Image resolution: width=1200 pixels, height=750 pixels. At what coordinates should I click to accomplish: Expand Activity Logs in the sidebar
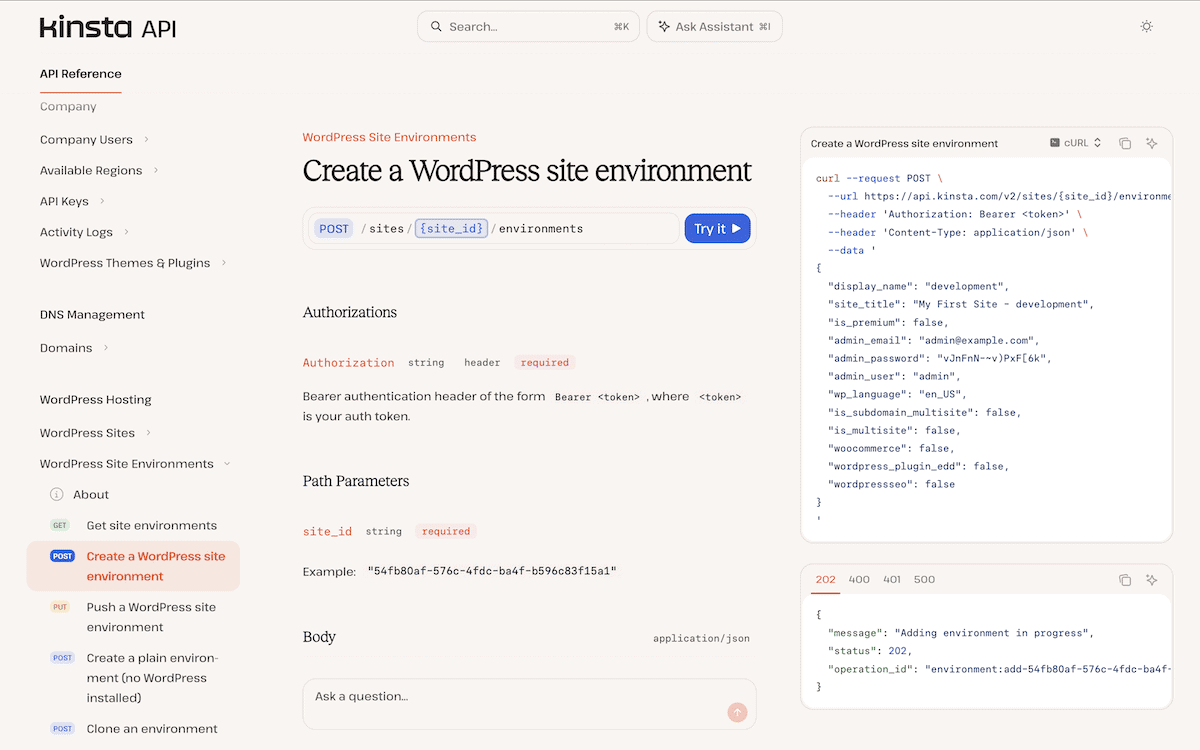point(127,232)
